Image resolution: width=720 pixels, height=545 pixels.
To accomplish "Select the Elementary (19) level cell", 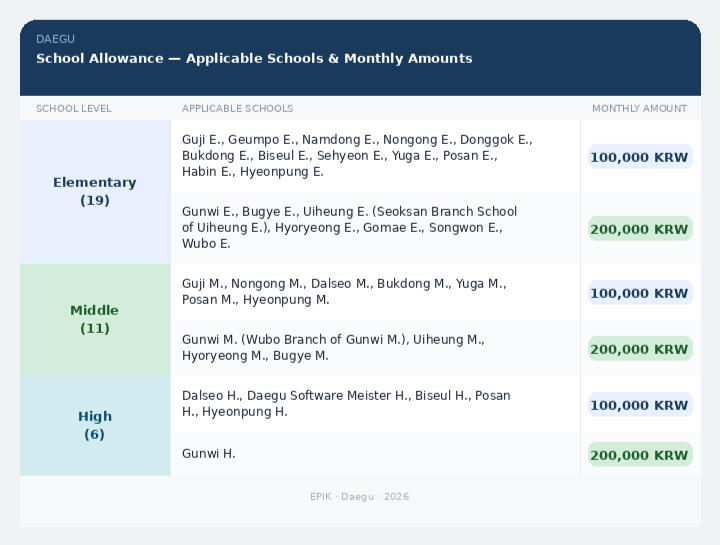I will pos(95,191).
